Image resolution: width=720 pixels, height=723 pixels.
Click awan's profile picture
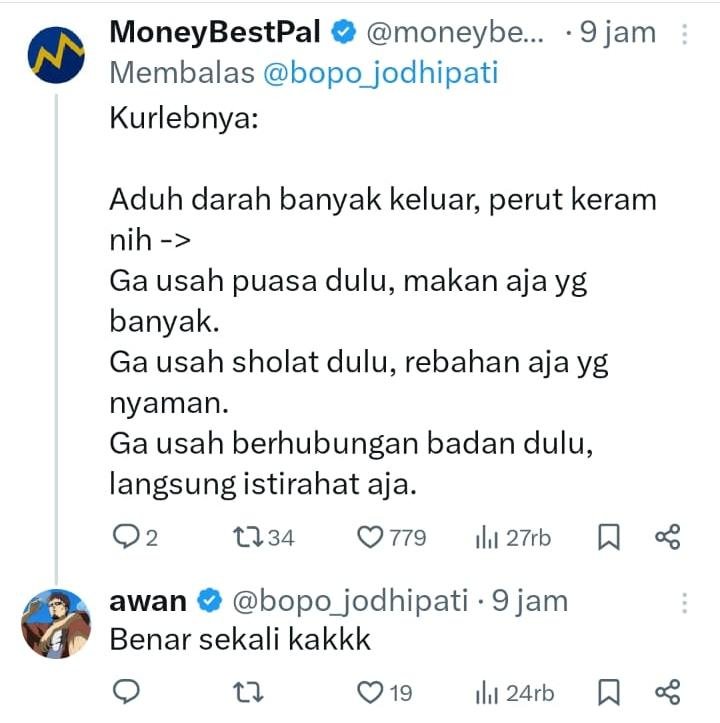tap(56, 623)
